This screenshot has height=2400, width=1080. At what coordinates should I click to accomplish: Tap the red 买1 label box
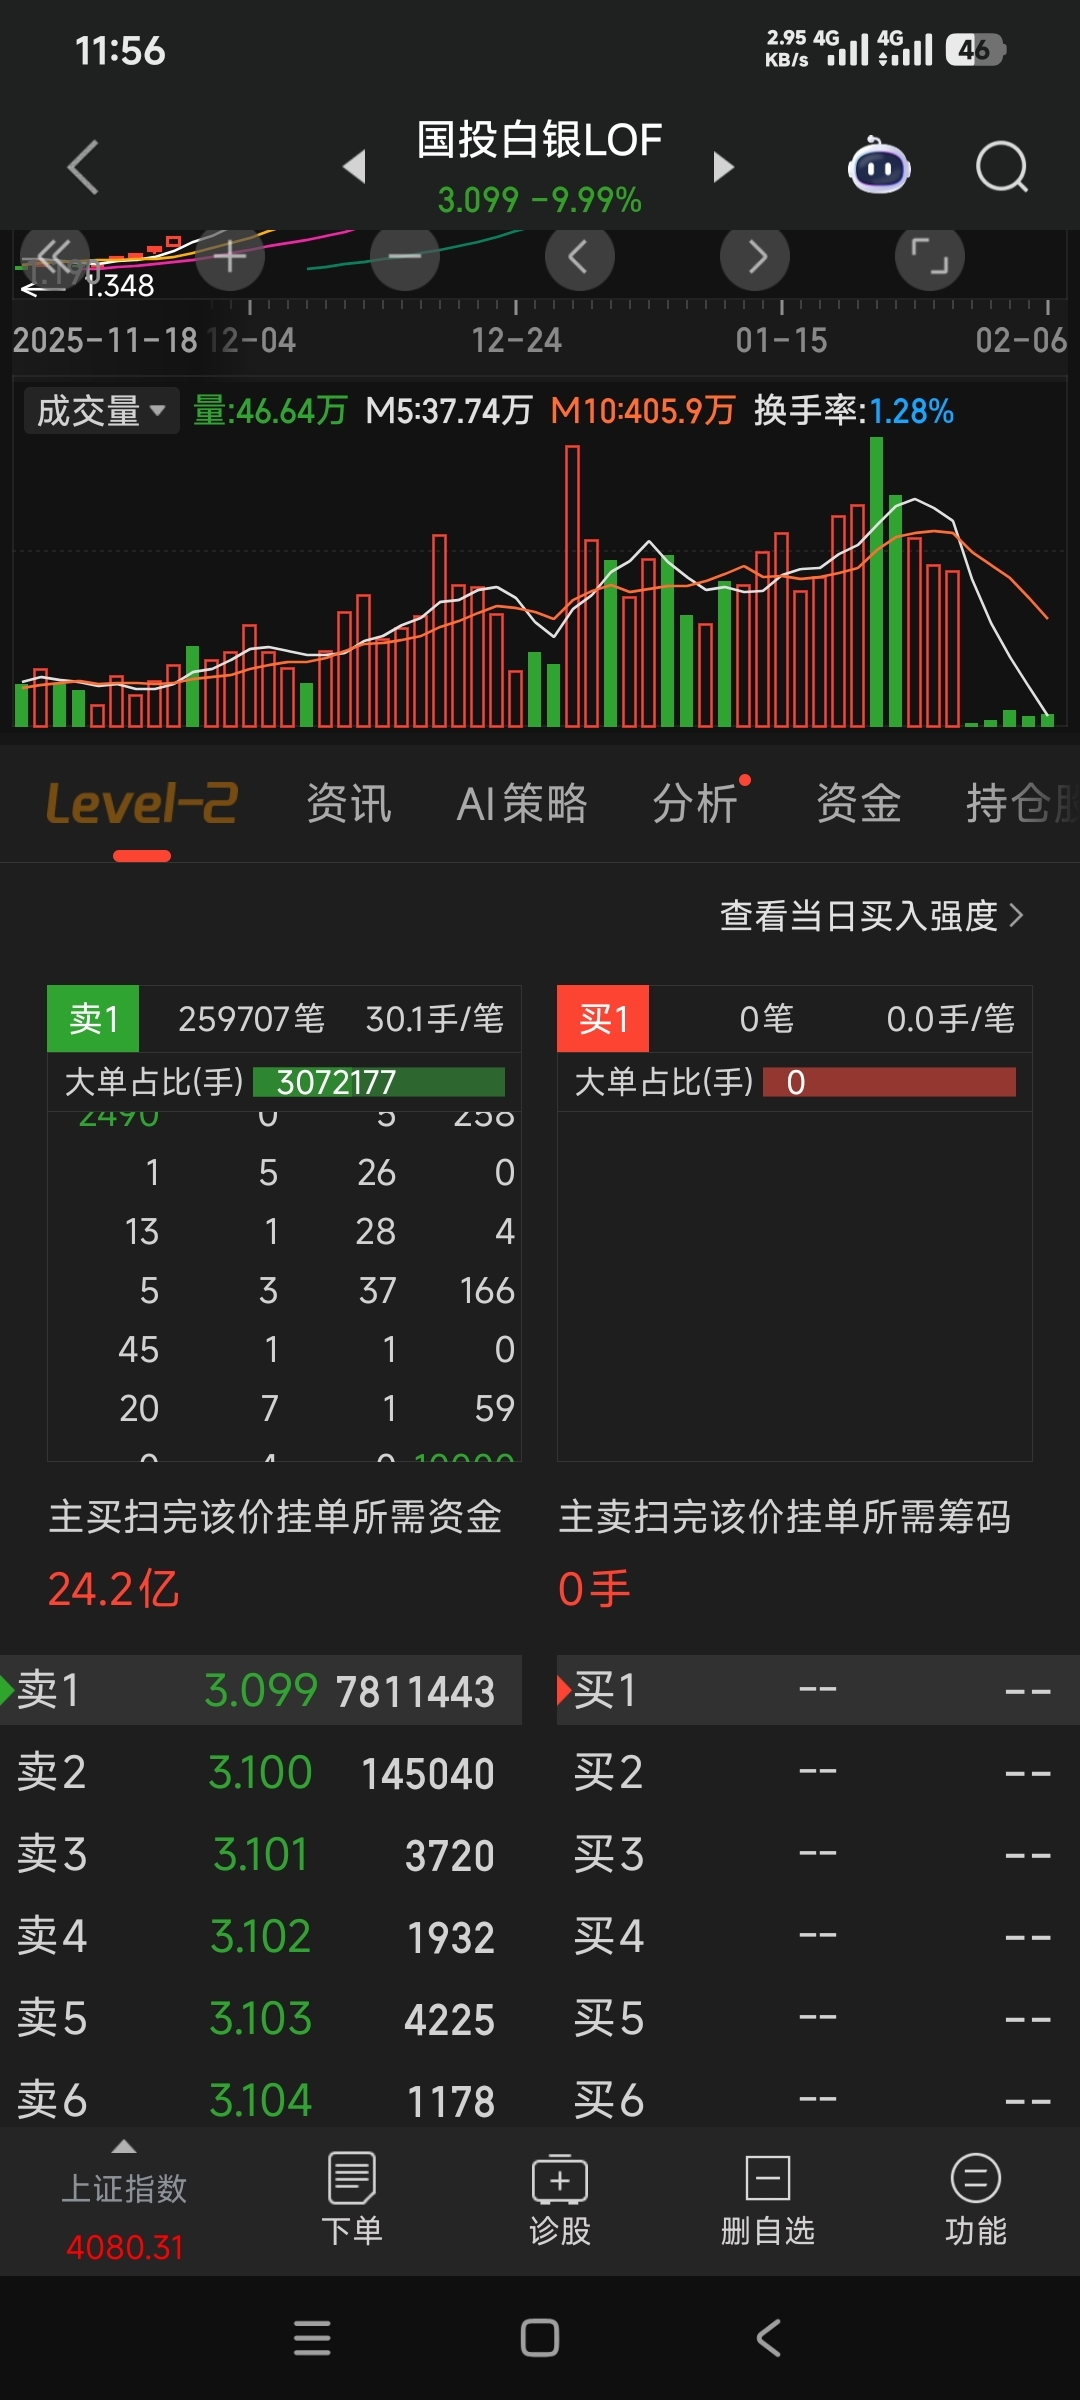(603, 1019)
